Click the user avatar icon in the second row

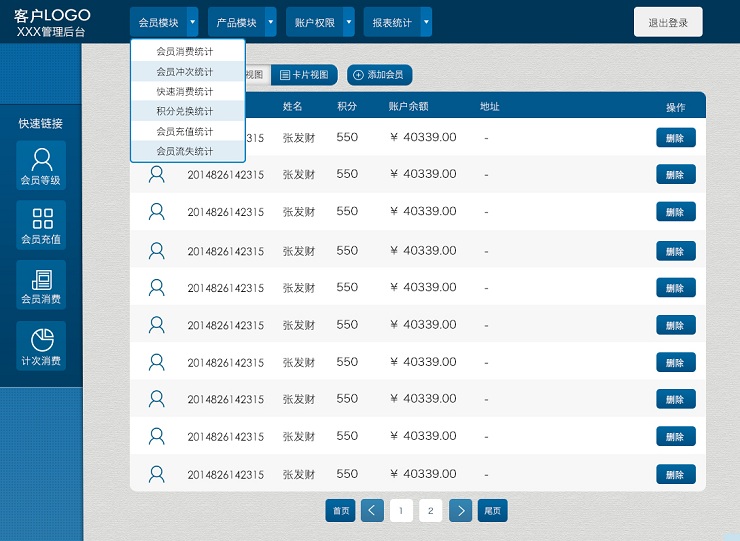[x=156, y=175]
